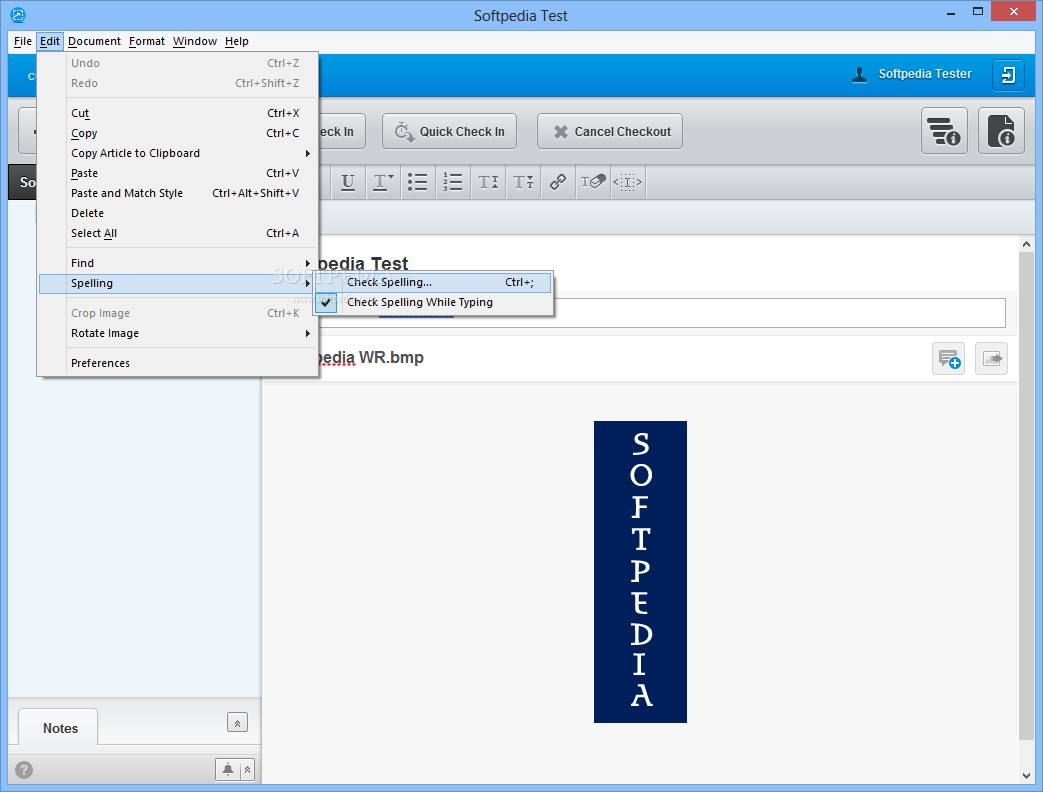Open the Window menu

tap(195, 41)
